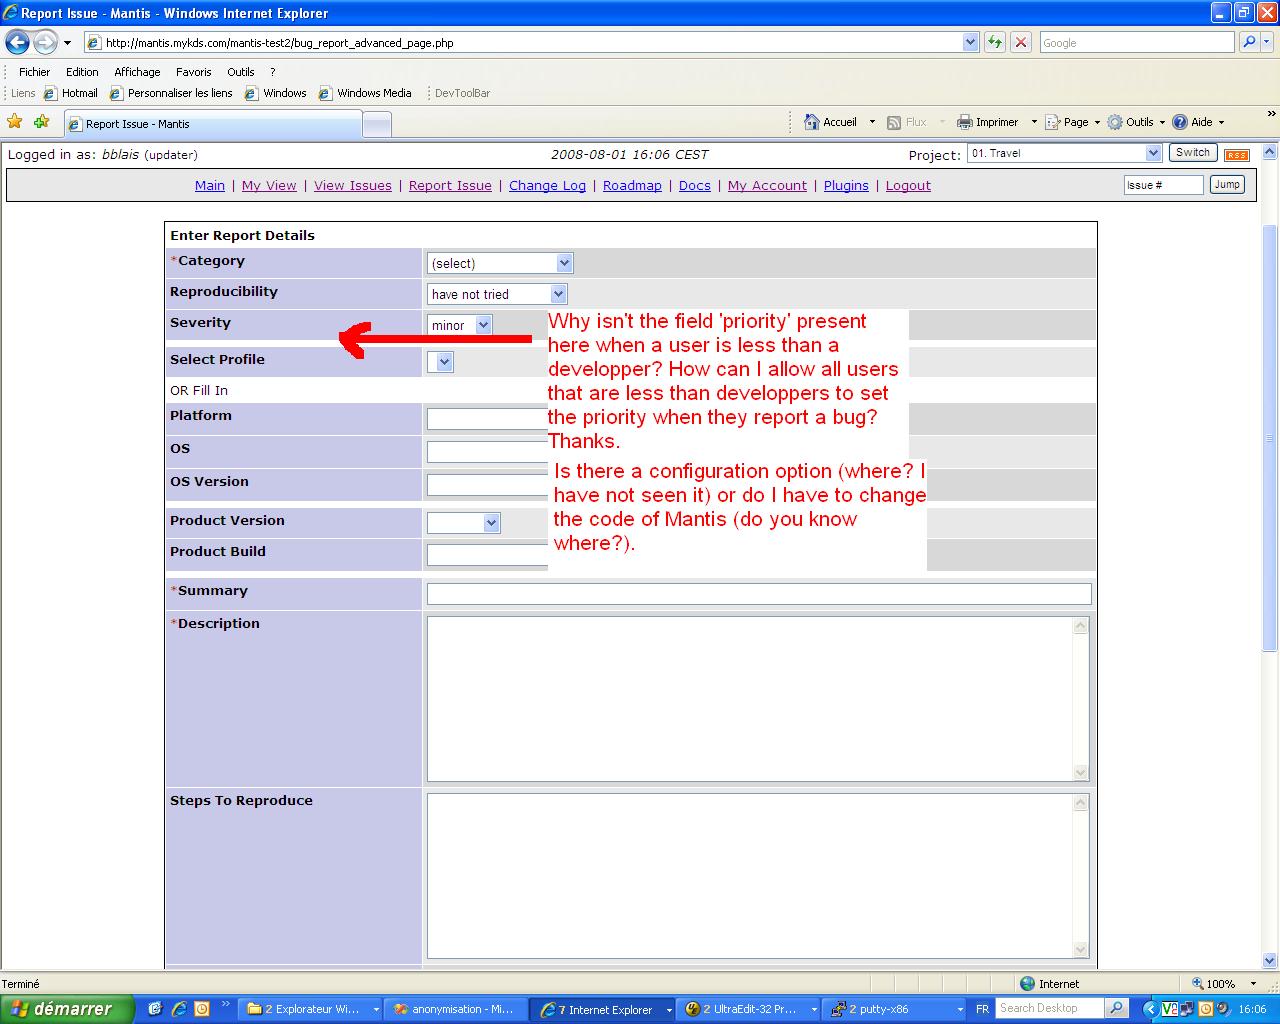Click the browser Back arrow button

[x=17, y=42]
